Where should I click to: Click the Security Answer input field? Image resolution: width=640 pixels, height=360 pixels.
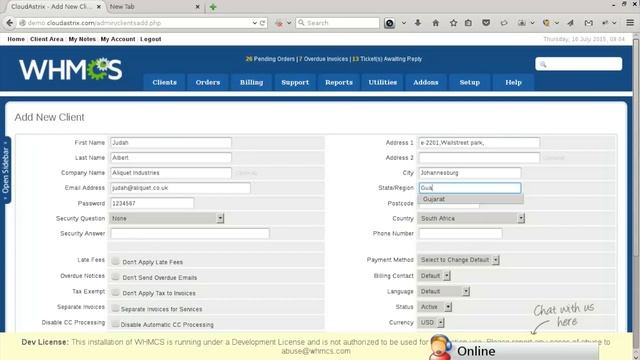pyautogui.click(x=190, y=233)
